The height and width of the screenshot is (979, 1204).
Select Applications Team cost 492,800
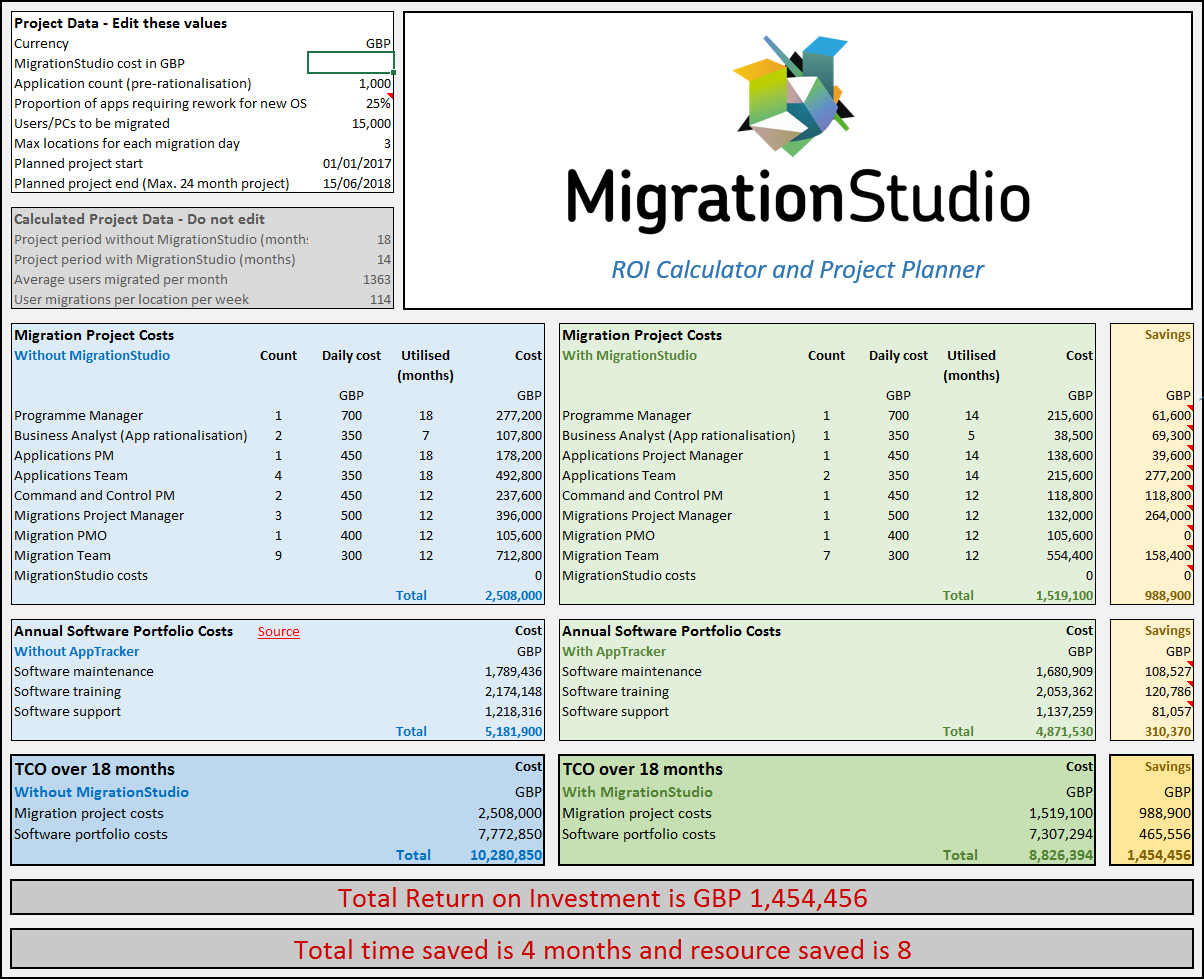[519, 476]
